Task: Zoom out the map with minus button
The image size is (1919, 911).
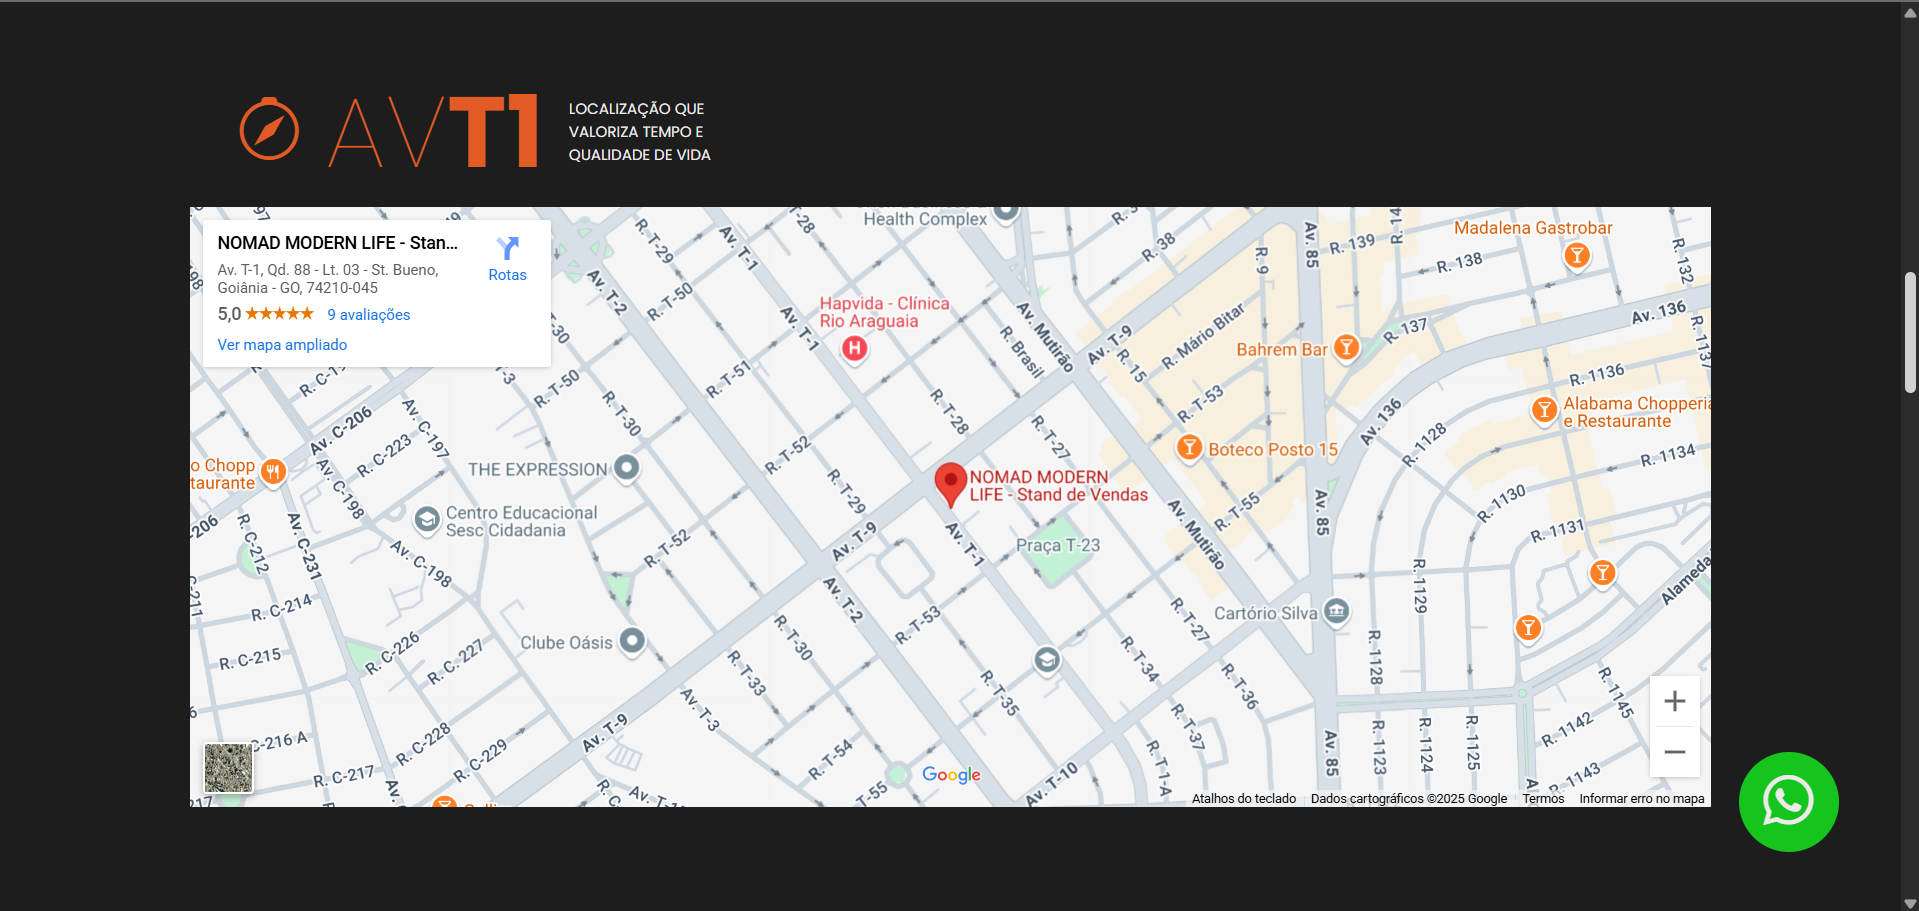Action: tap(1674, 752)
